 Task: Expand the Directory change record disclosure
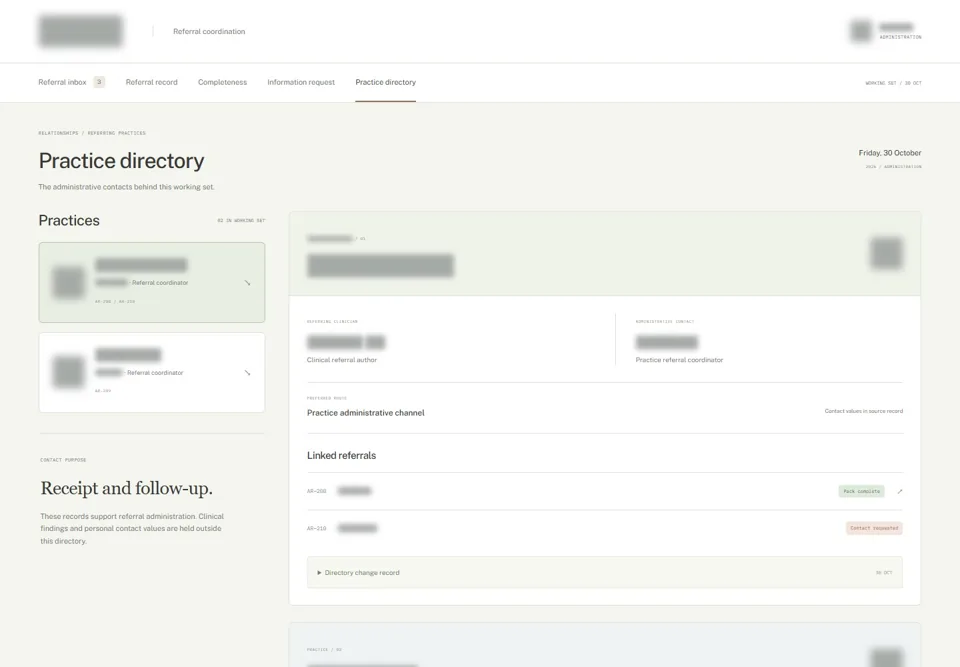pyautogui.click(x=604, y=573)
